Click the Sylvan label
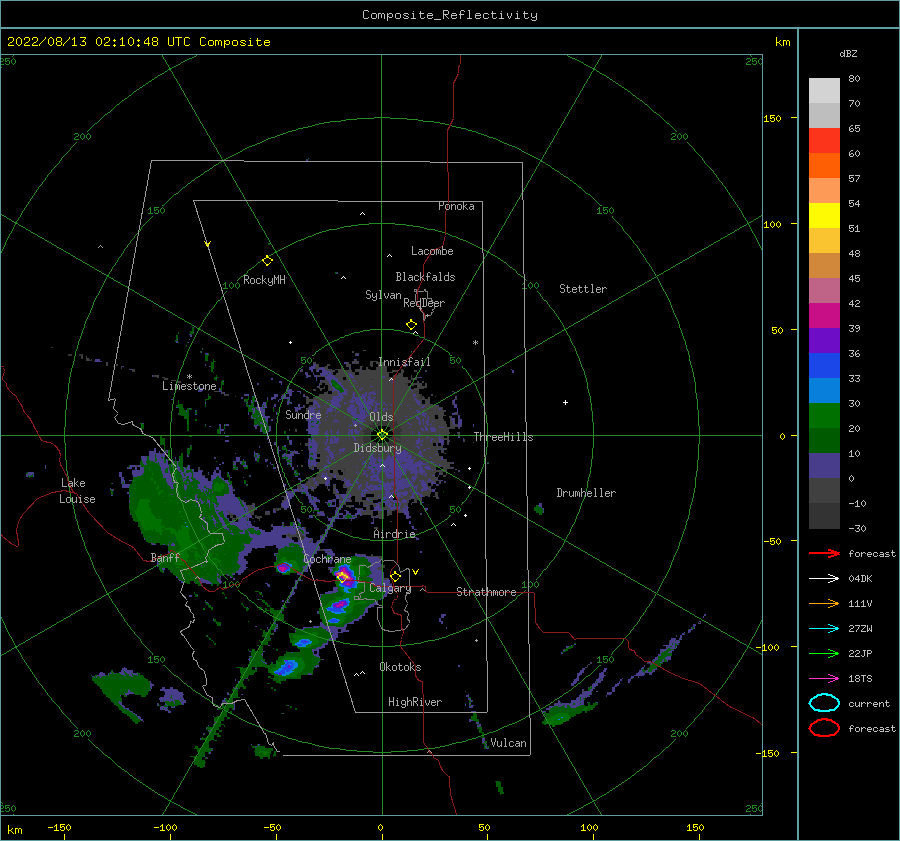 383,295
